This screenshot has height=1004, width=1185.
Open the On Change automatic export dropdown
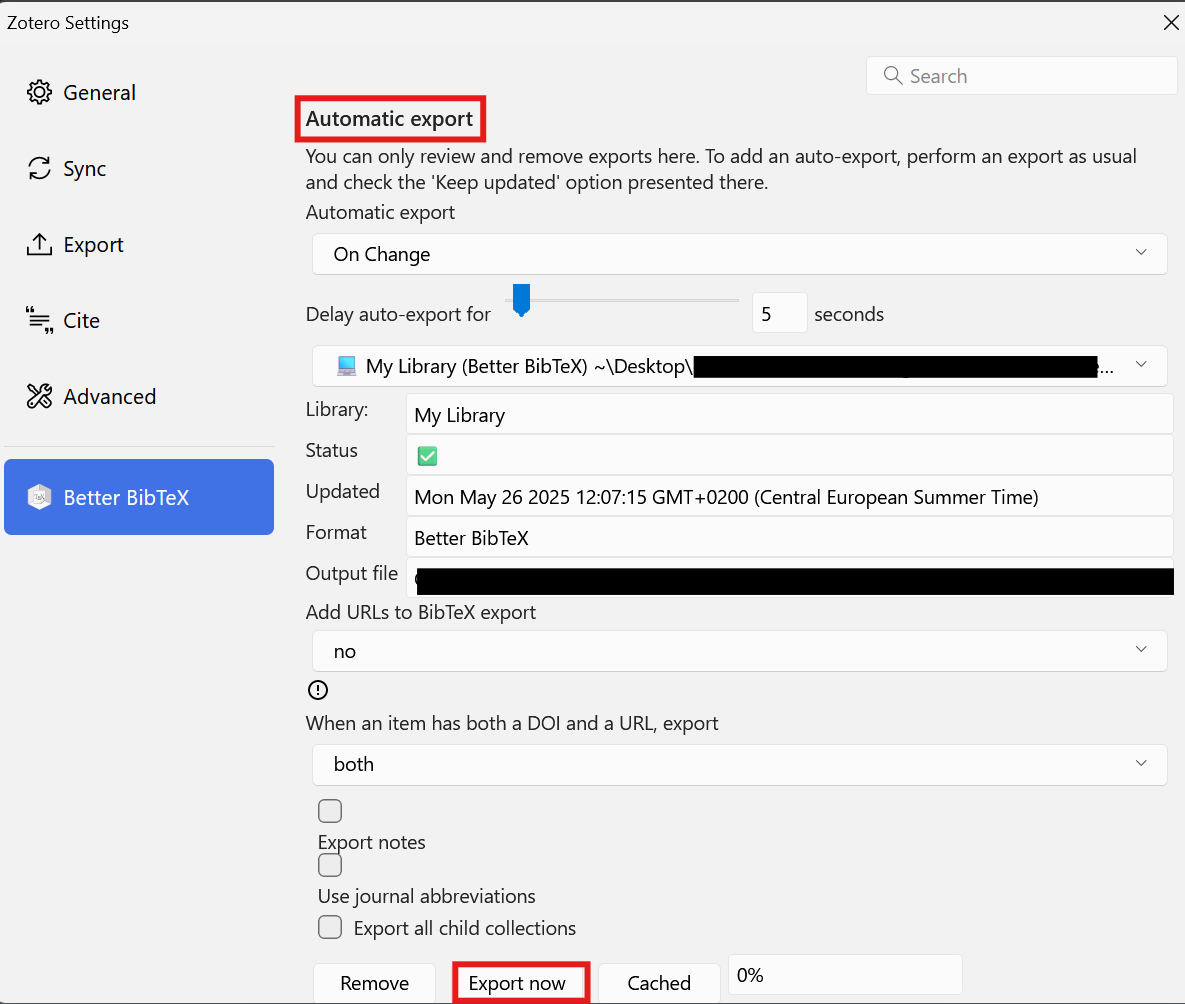[x=740, y=254]
